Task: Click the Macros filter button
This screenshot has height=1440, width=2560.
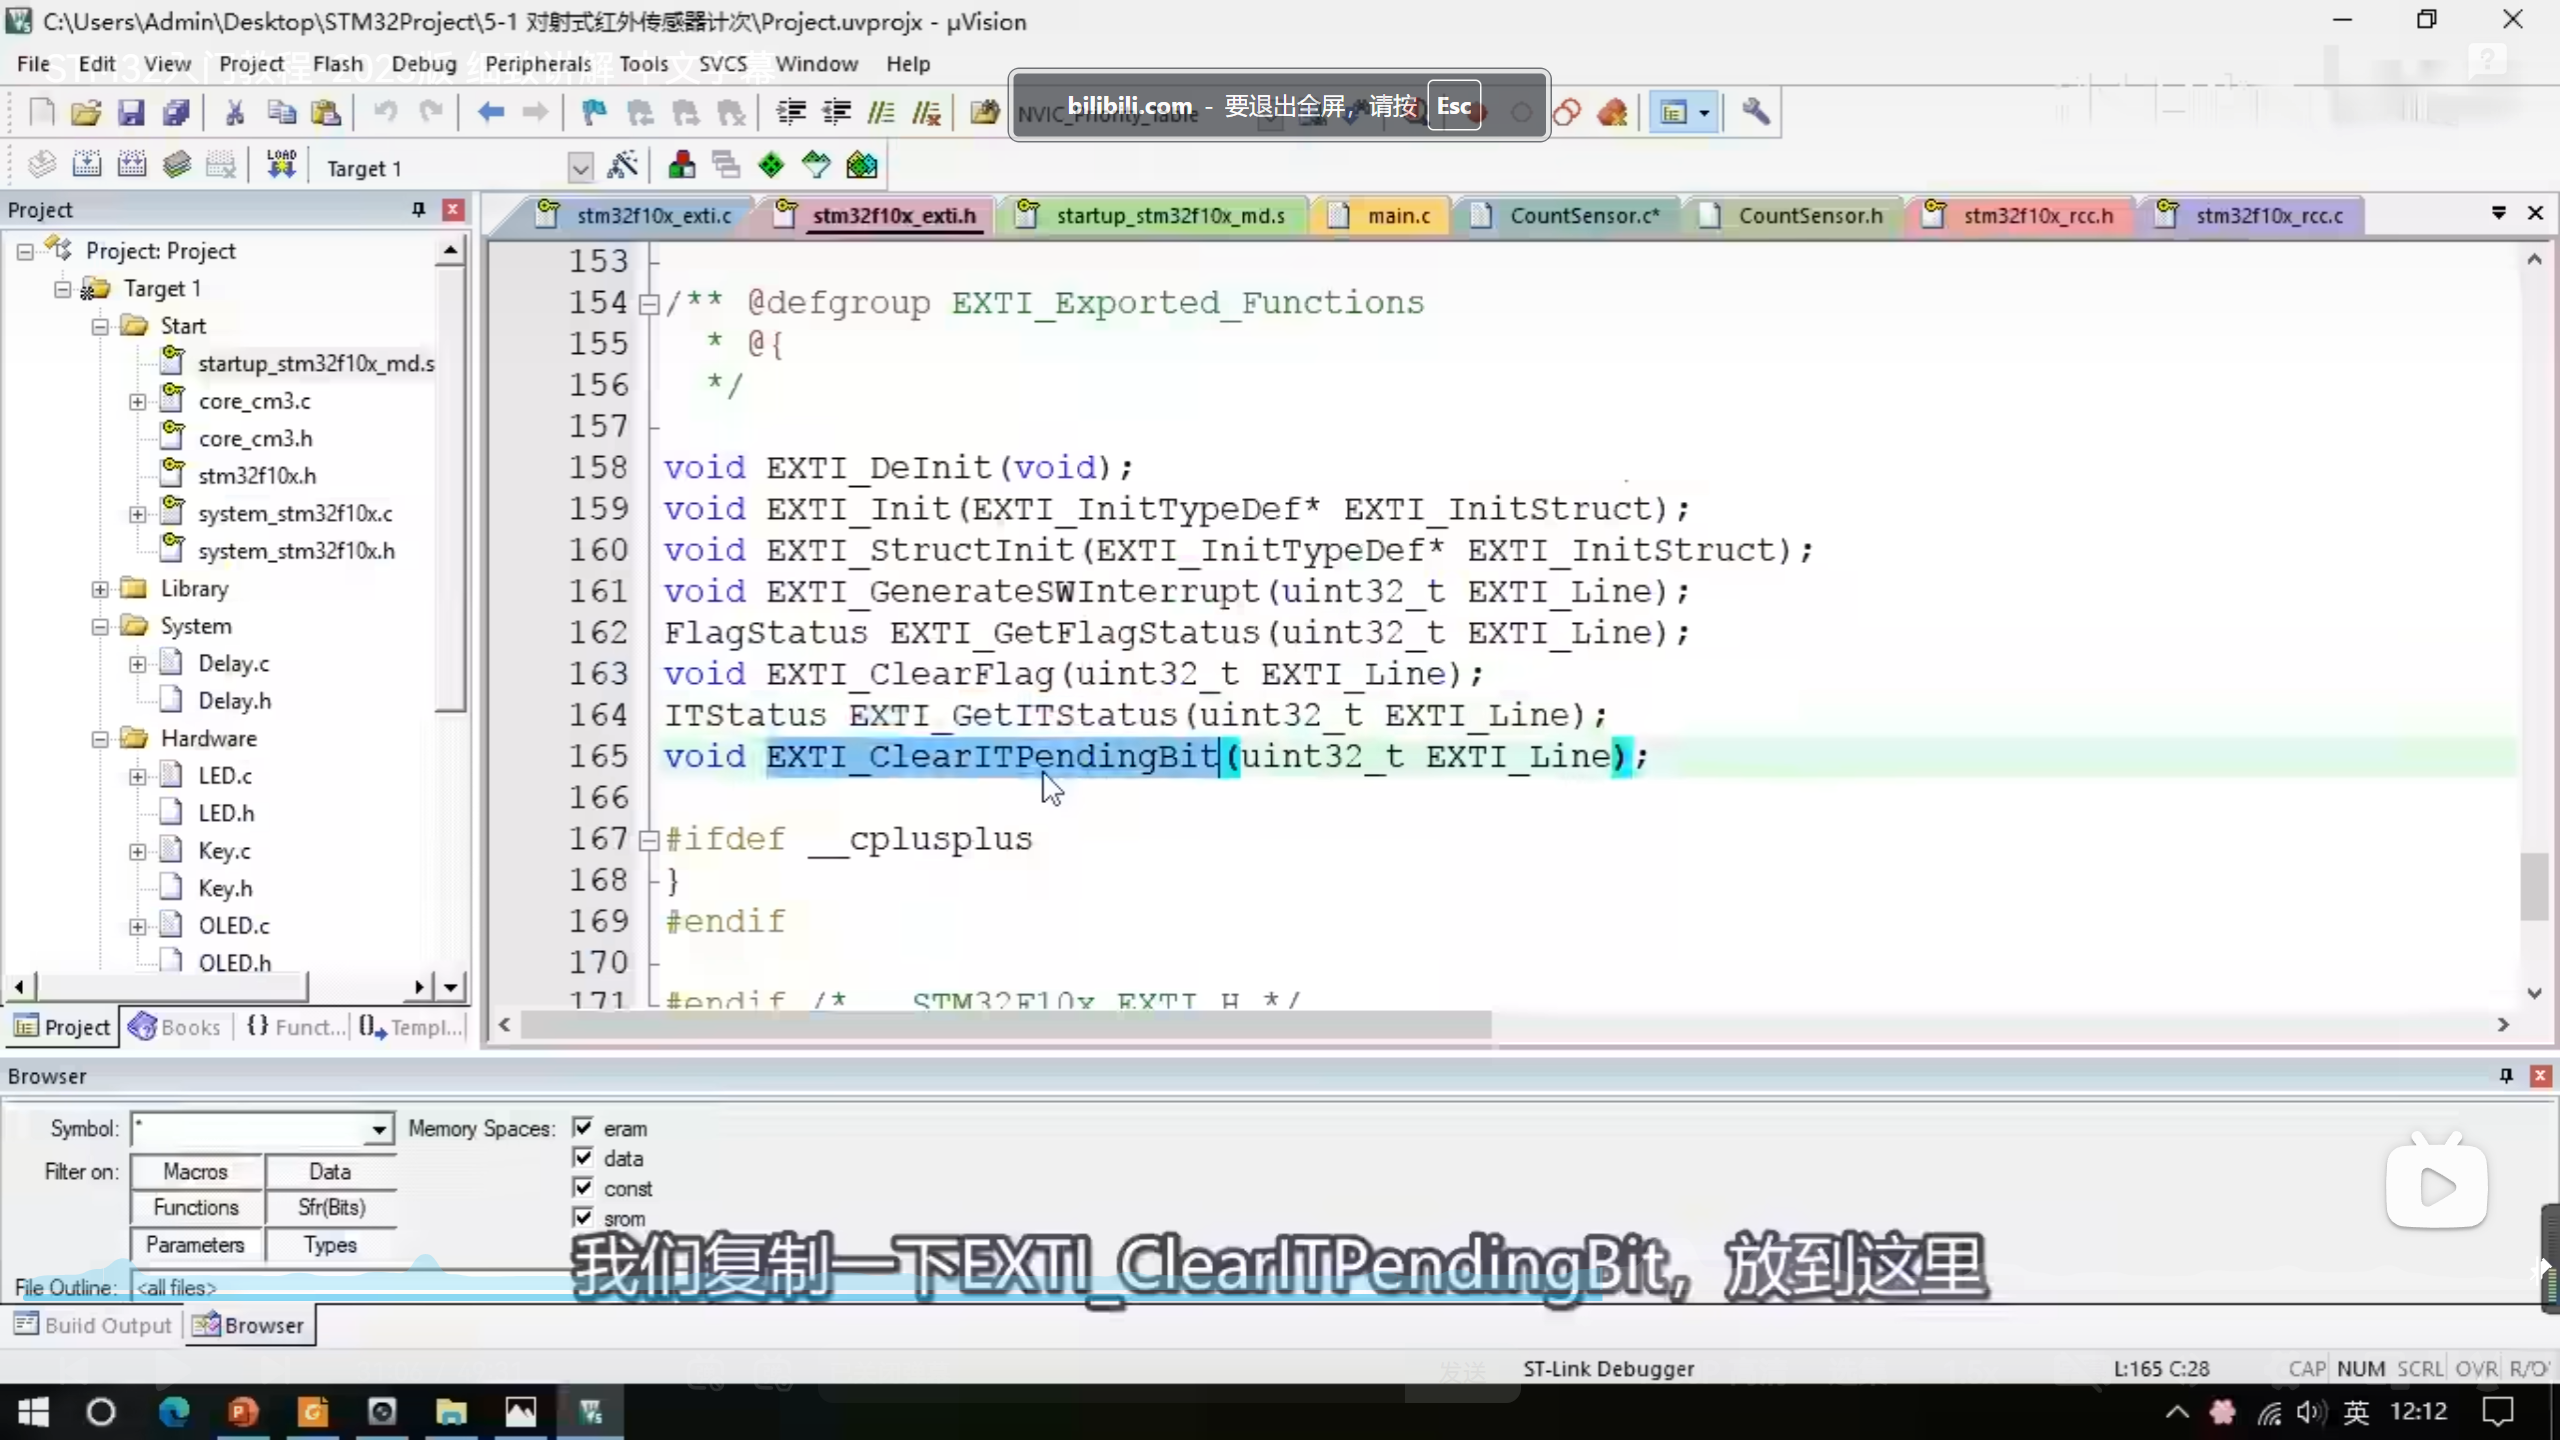Action: [x=196, y=1171]
